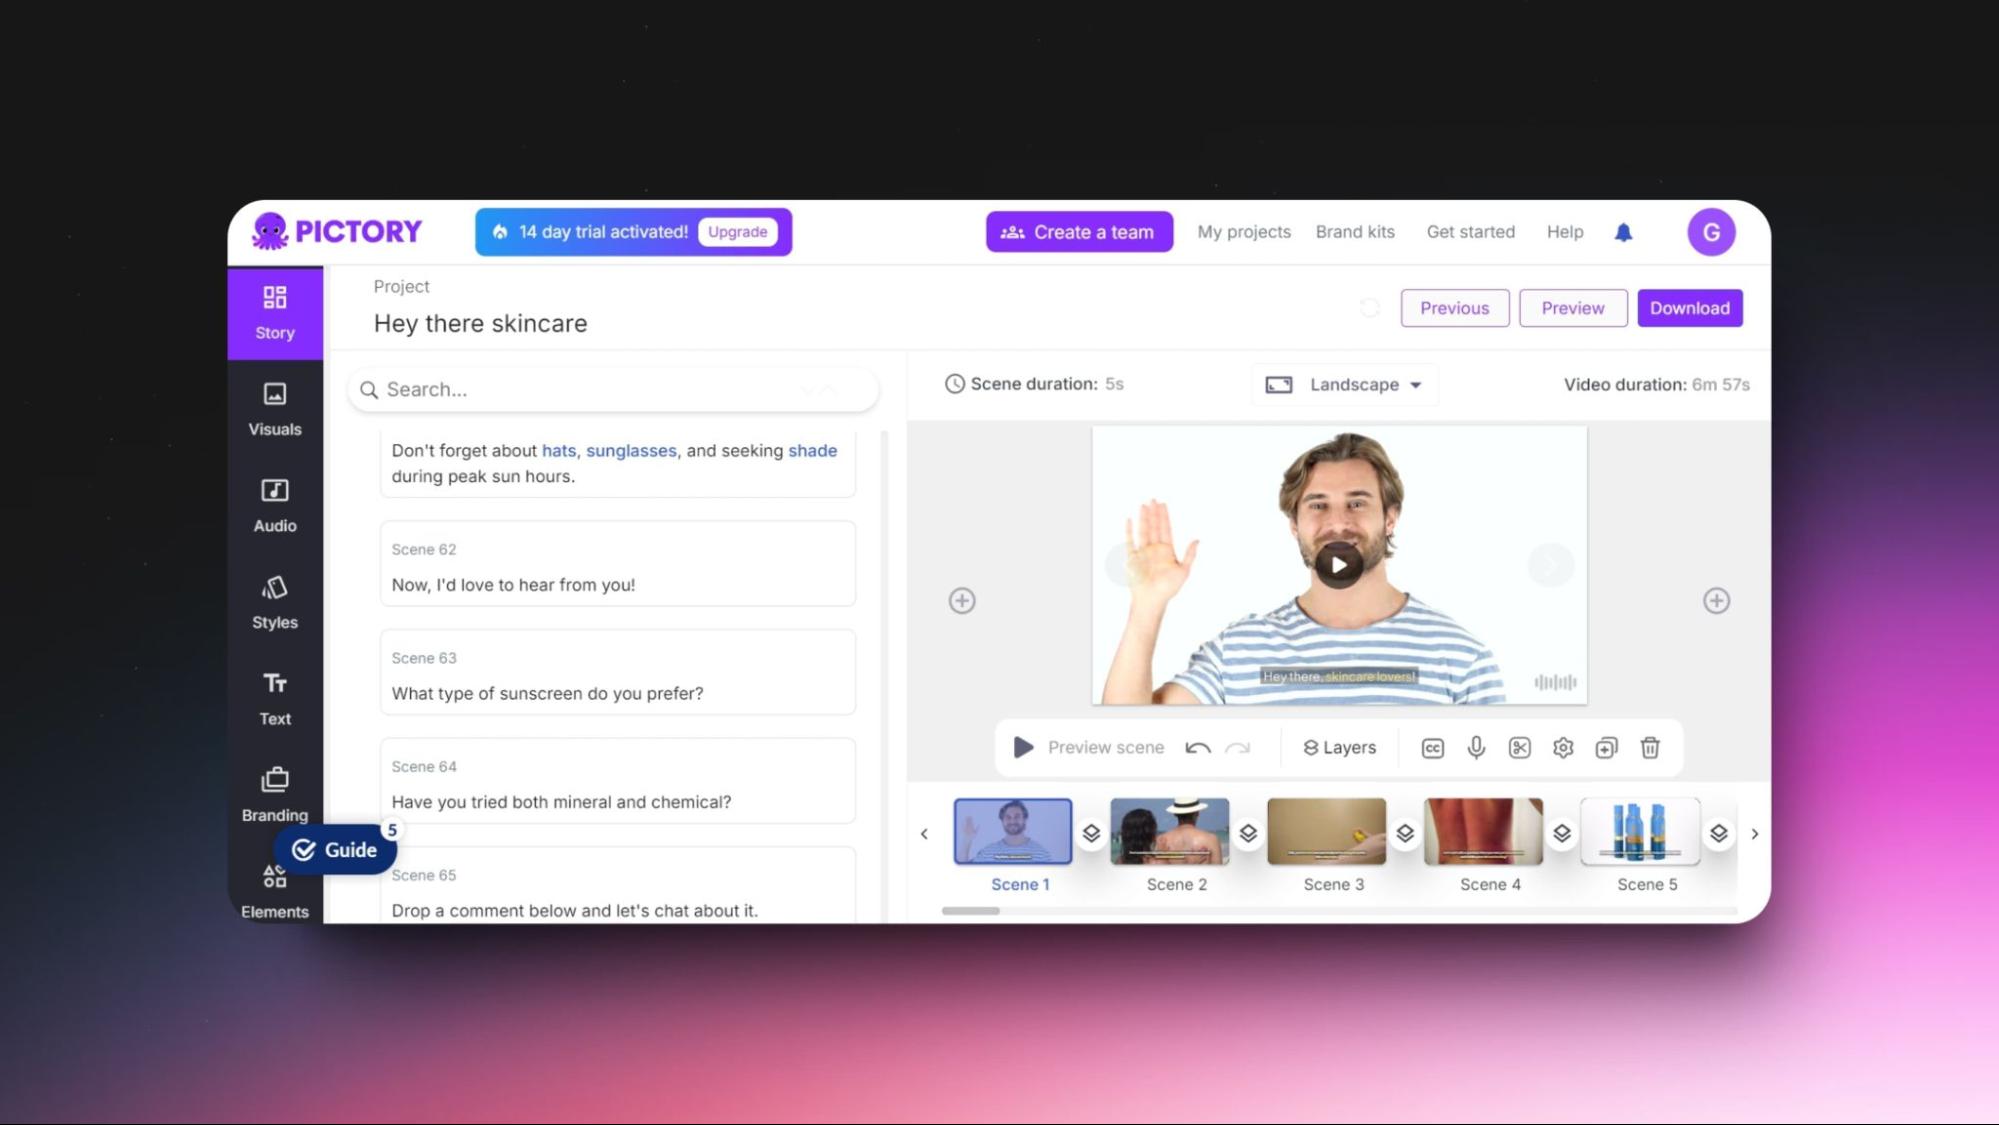
Task: Click the Story tab in sidebar
Action: [273, 312]
